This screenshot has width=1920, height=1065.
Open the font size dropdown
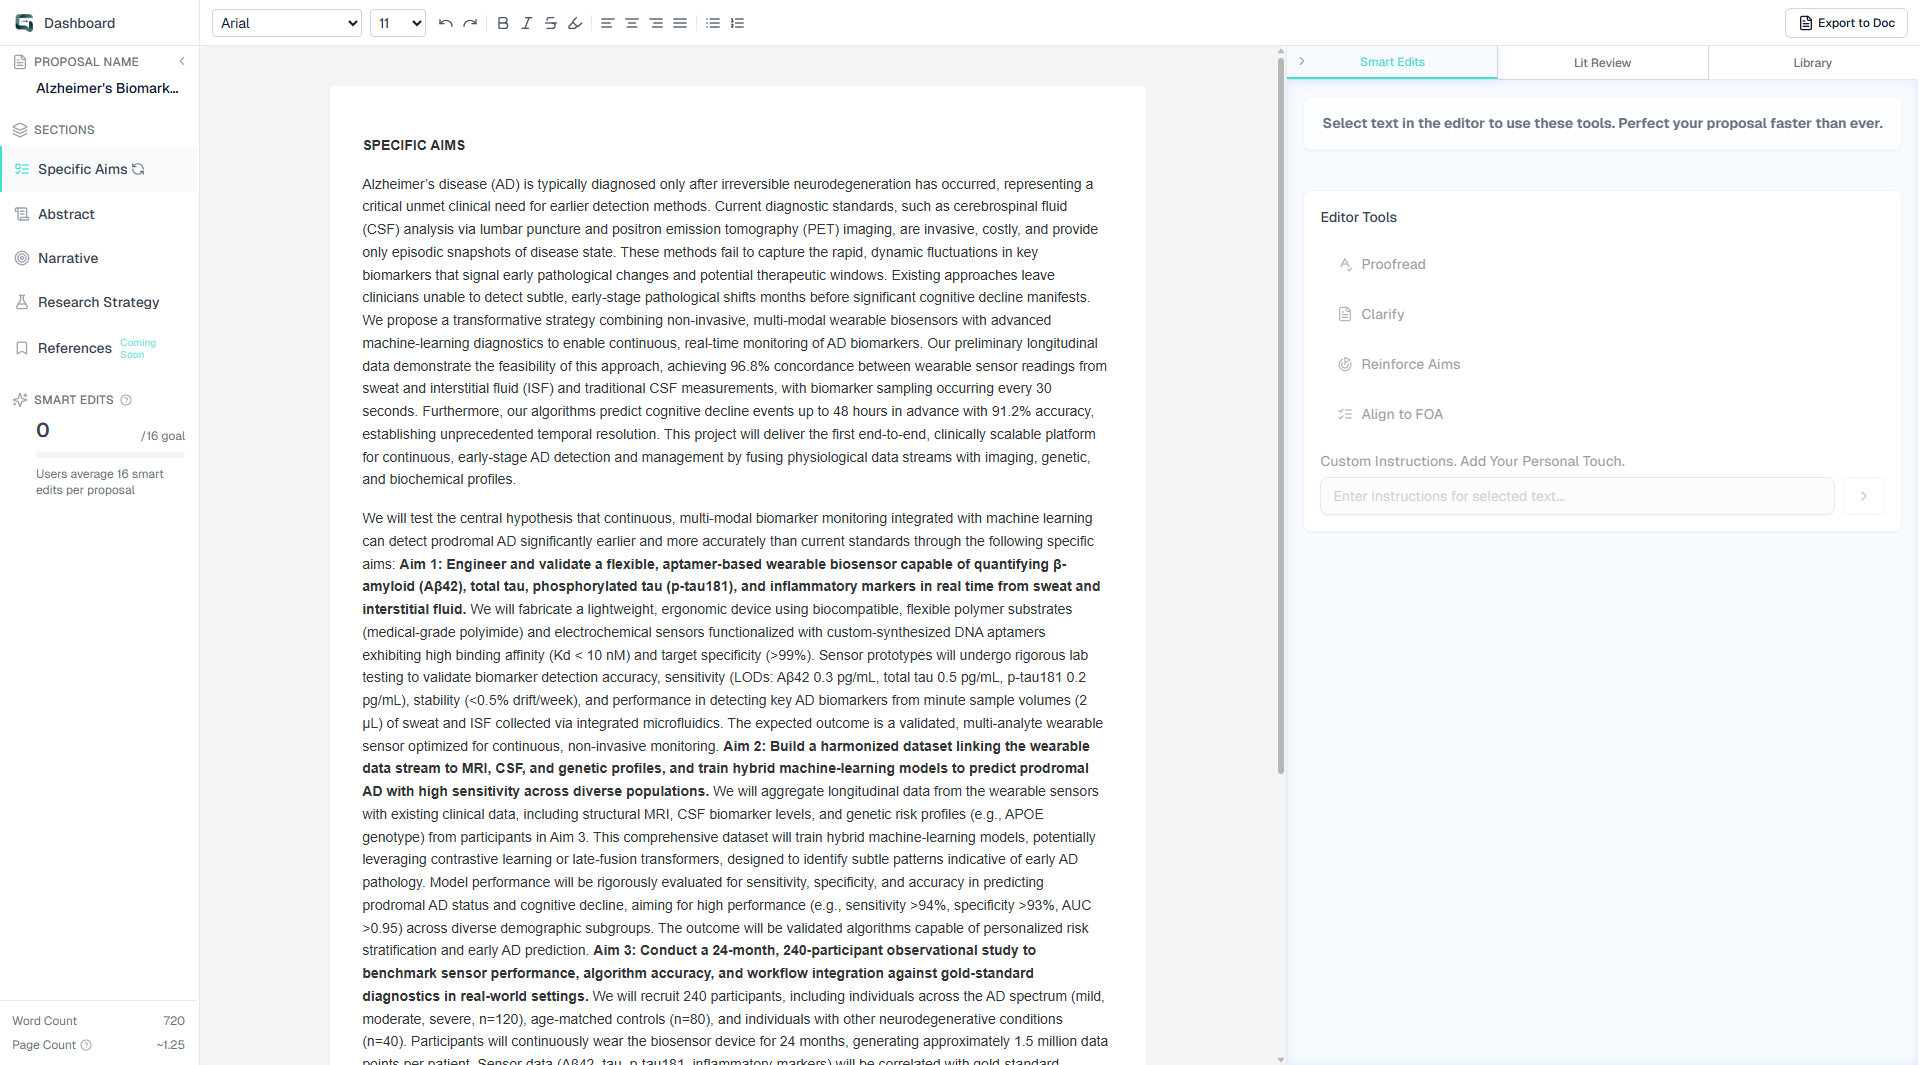[x=398, y=23]
